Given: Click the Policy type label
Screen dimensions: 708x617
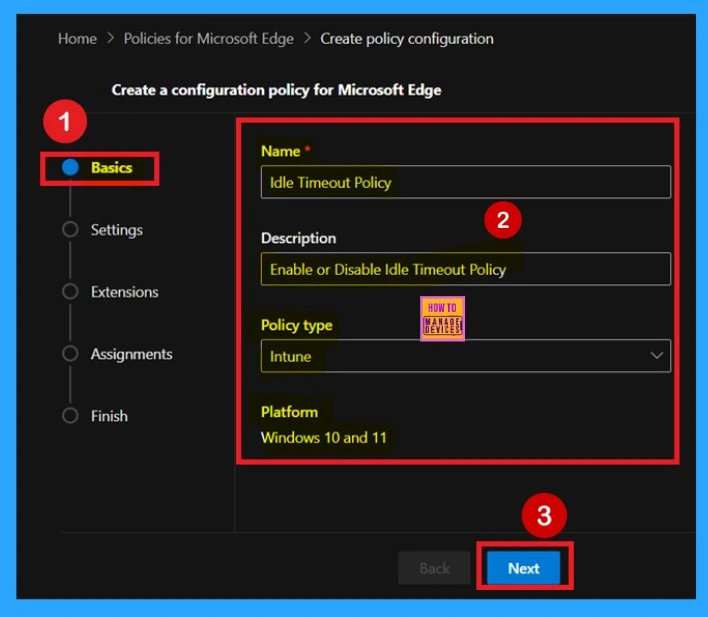Looking at the screenshot, I should point(297,325).
